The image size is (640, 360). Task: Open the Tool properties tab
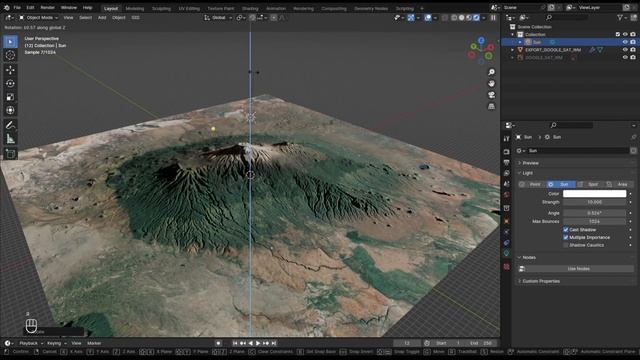[507, 139]
